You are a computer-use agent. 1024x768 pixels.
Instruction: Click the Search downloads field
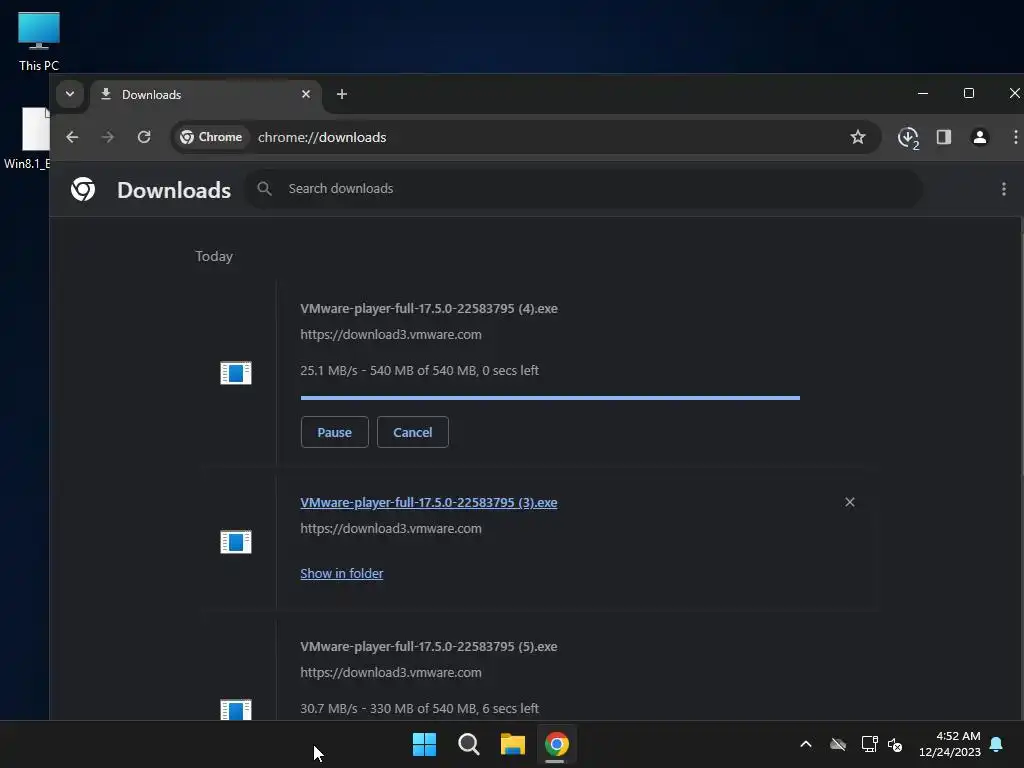[x=584, y=189]
